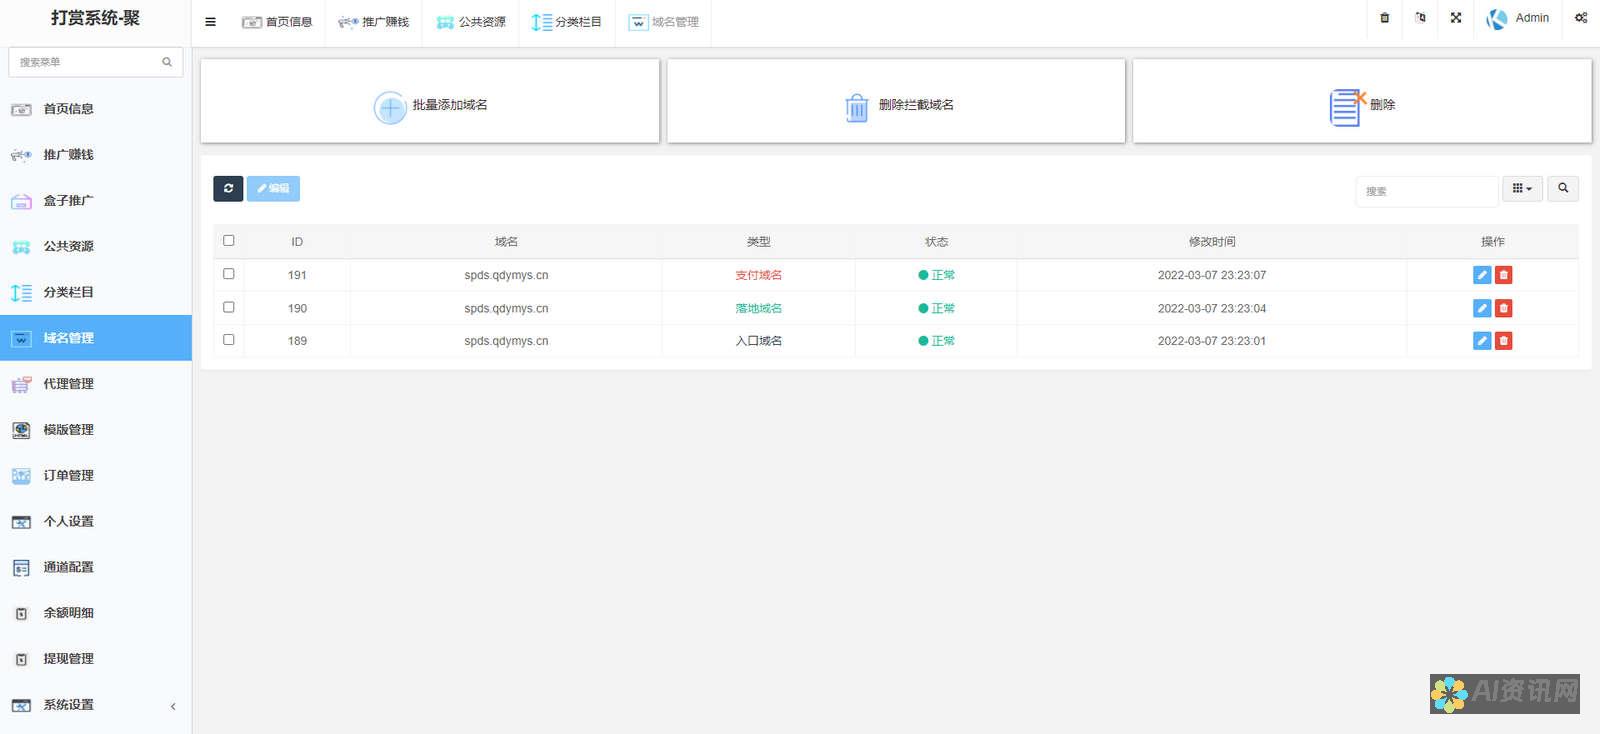The height and width of the screenshot is (734, 1600).
Task: Click the 盒子推广 icon in sidebar
Action: coord(21,201)
